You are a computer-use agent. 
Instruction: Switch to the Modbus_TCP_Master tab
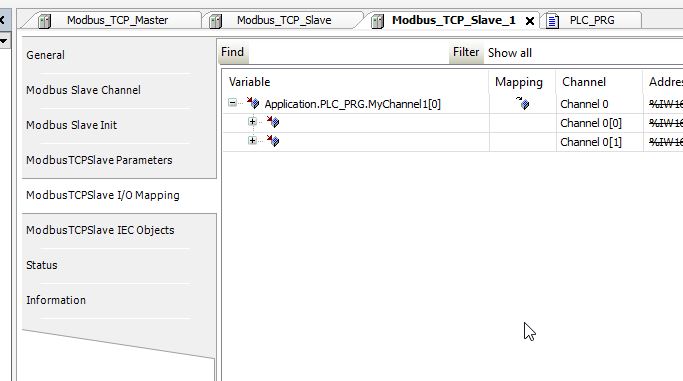(117, 20)
